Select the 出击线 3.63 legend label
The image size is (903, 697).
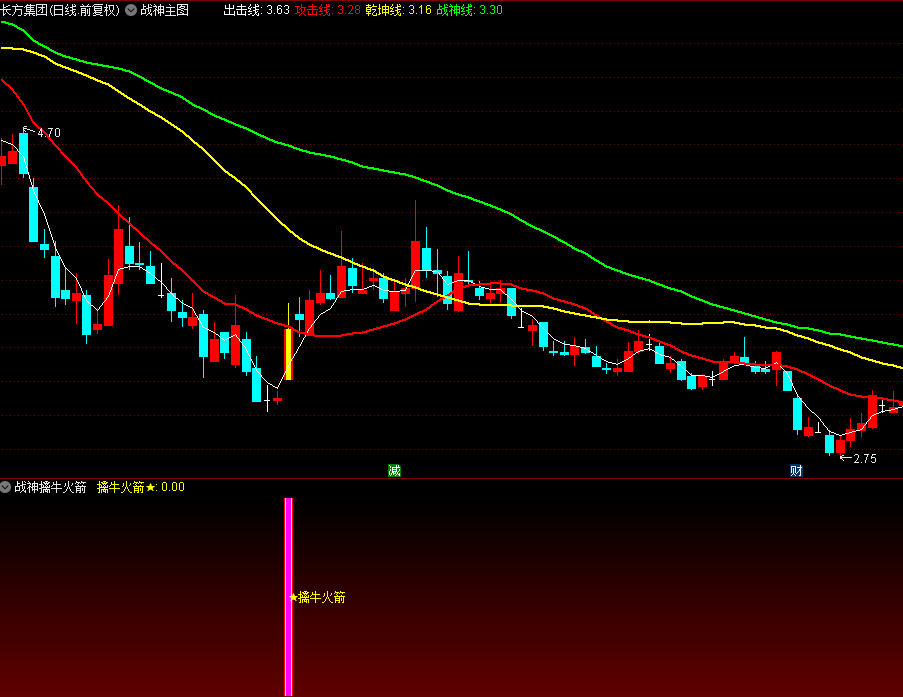256,10
